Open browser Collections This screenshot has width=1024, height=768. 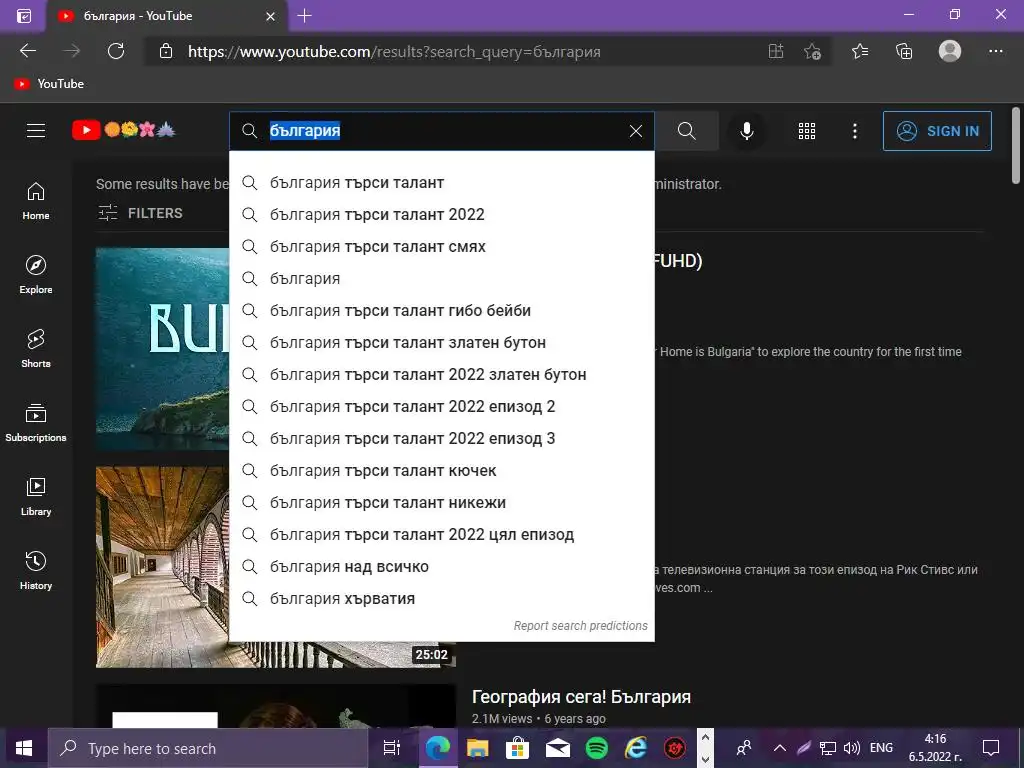(x=904, y=52)
